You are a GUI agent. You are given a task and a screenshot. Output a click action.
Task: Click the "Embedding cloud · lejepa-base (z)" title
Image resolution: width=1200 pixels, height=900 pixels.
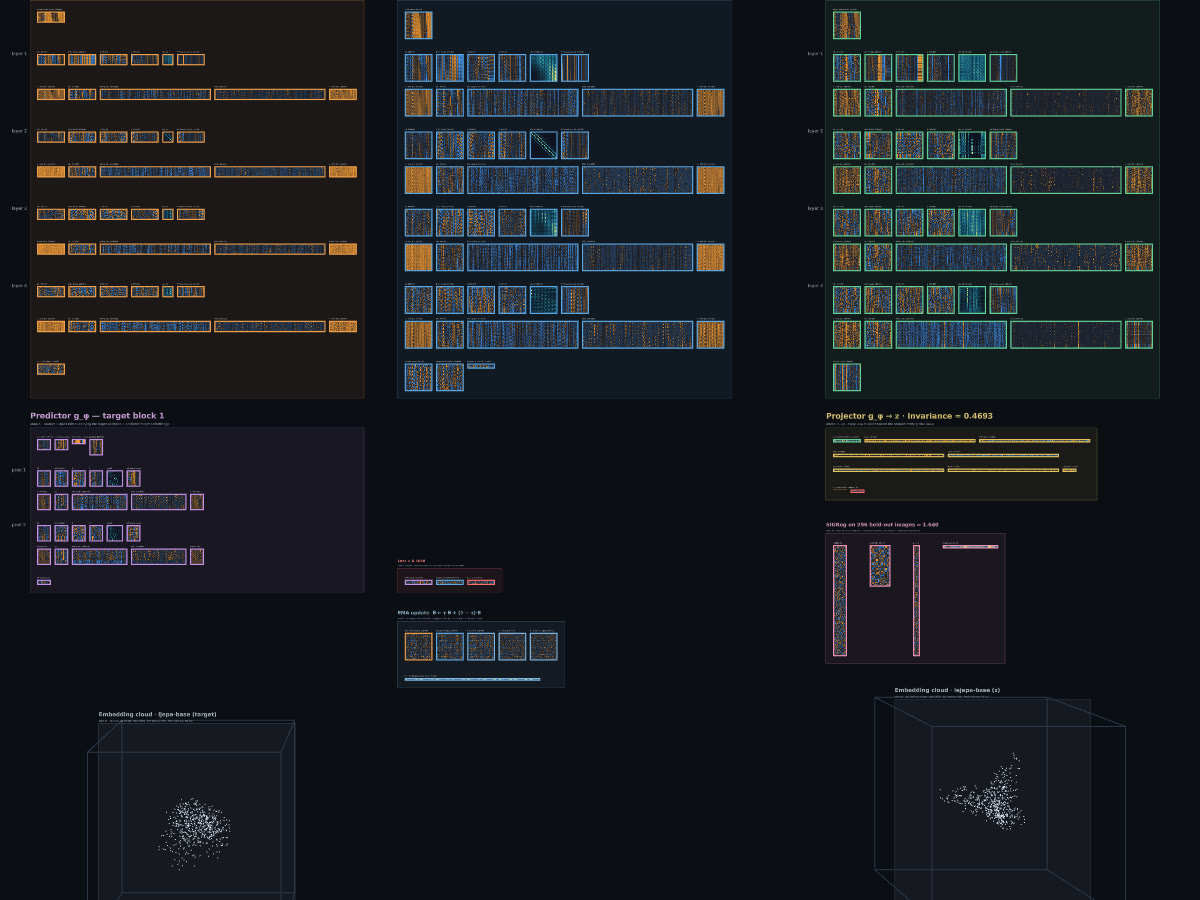coord(947,690)
